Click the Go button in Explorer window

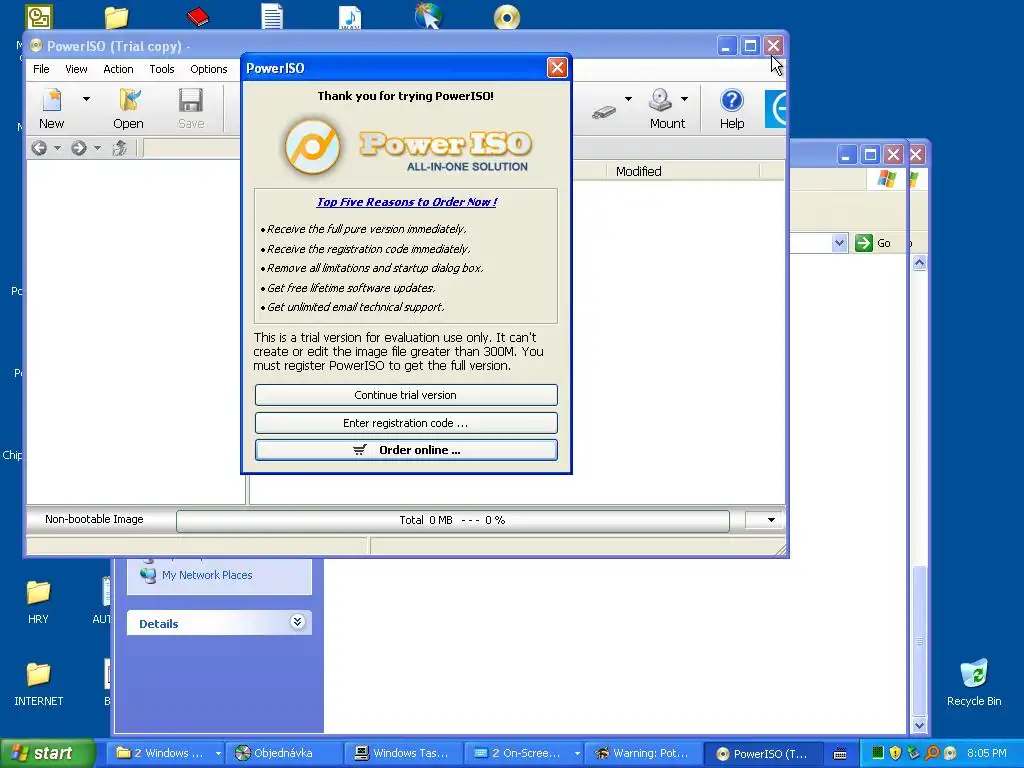(x=873, y=243)
